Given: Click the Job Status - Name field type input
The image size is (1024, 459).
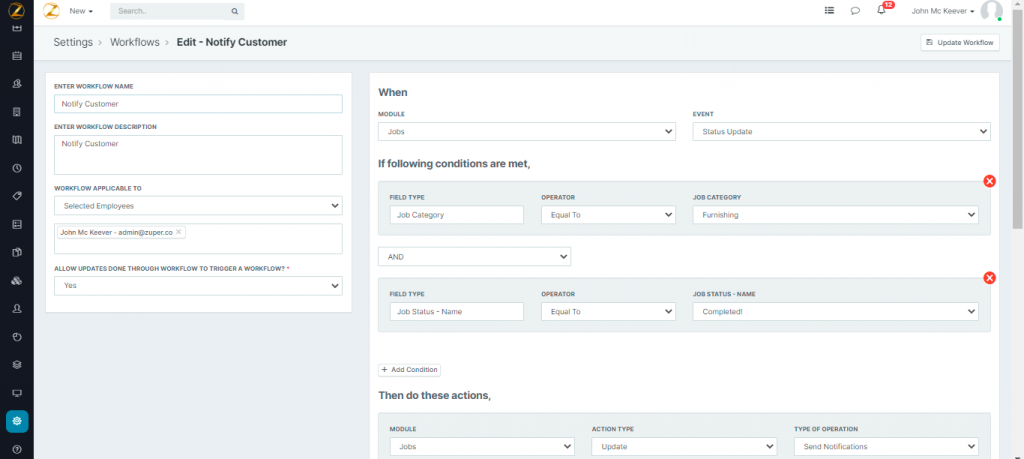Looking at the screenshot, I should pos(456,311).
